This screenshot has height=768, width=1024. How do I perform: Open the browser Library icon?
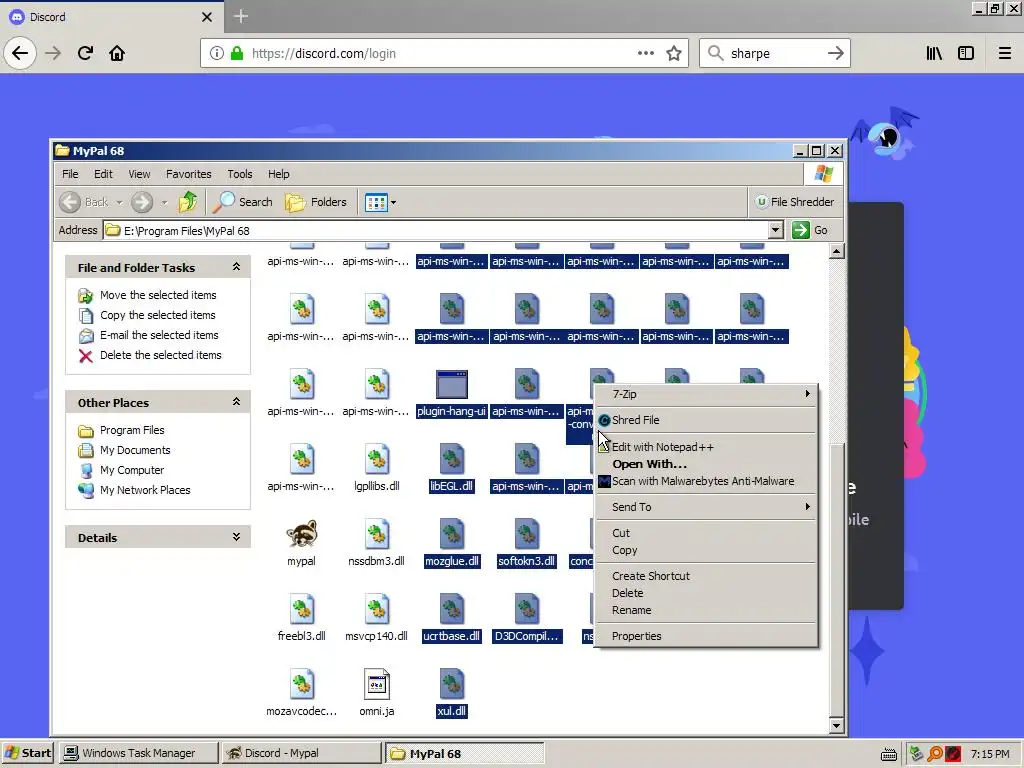coord(934,53)
